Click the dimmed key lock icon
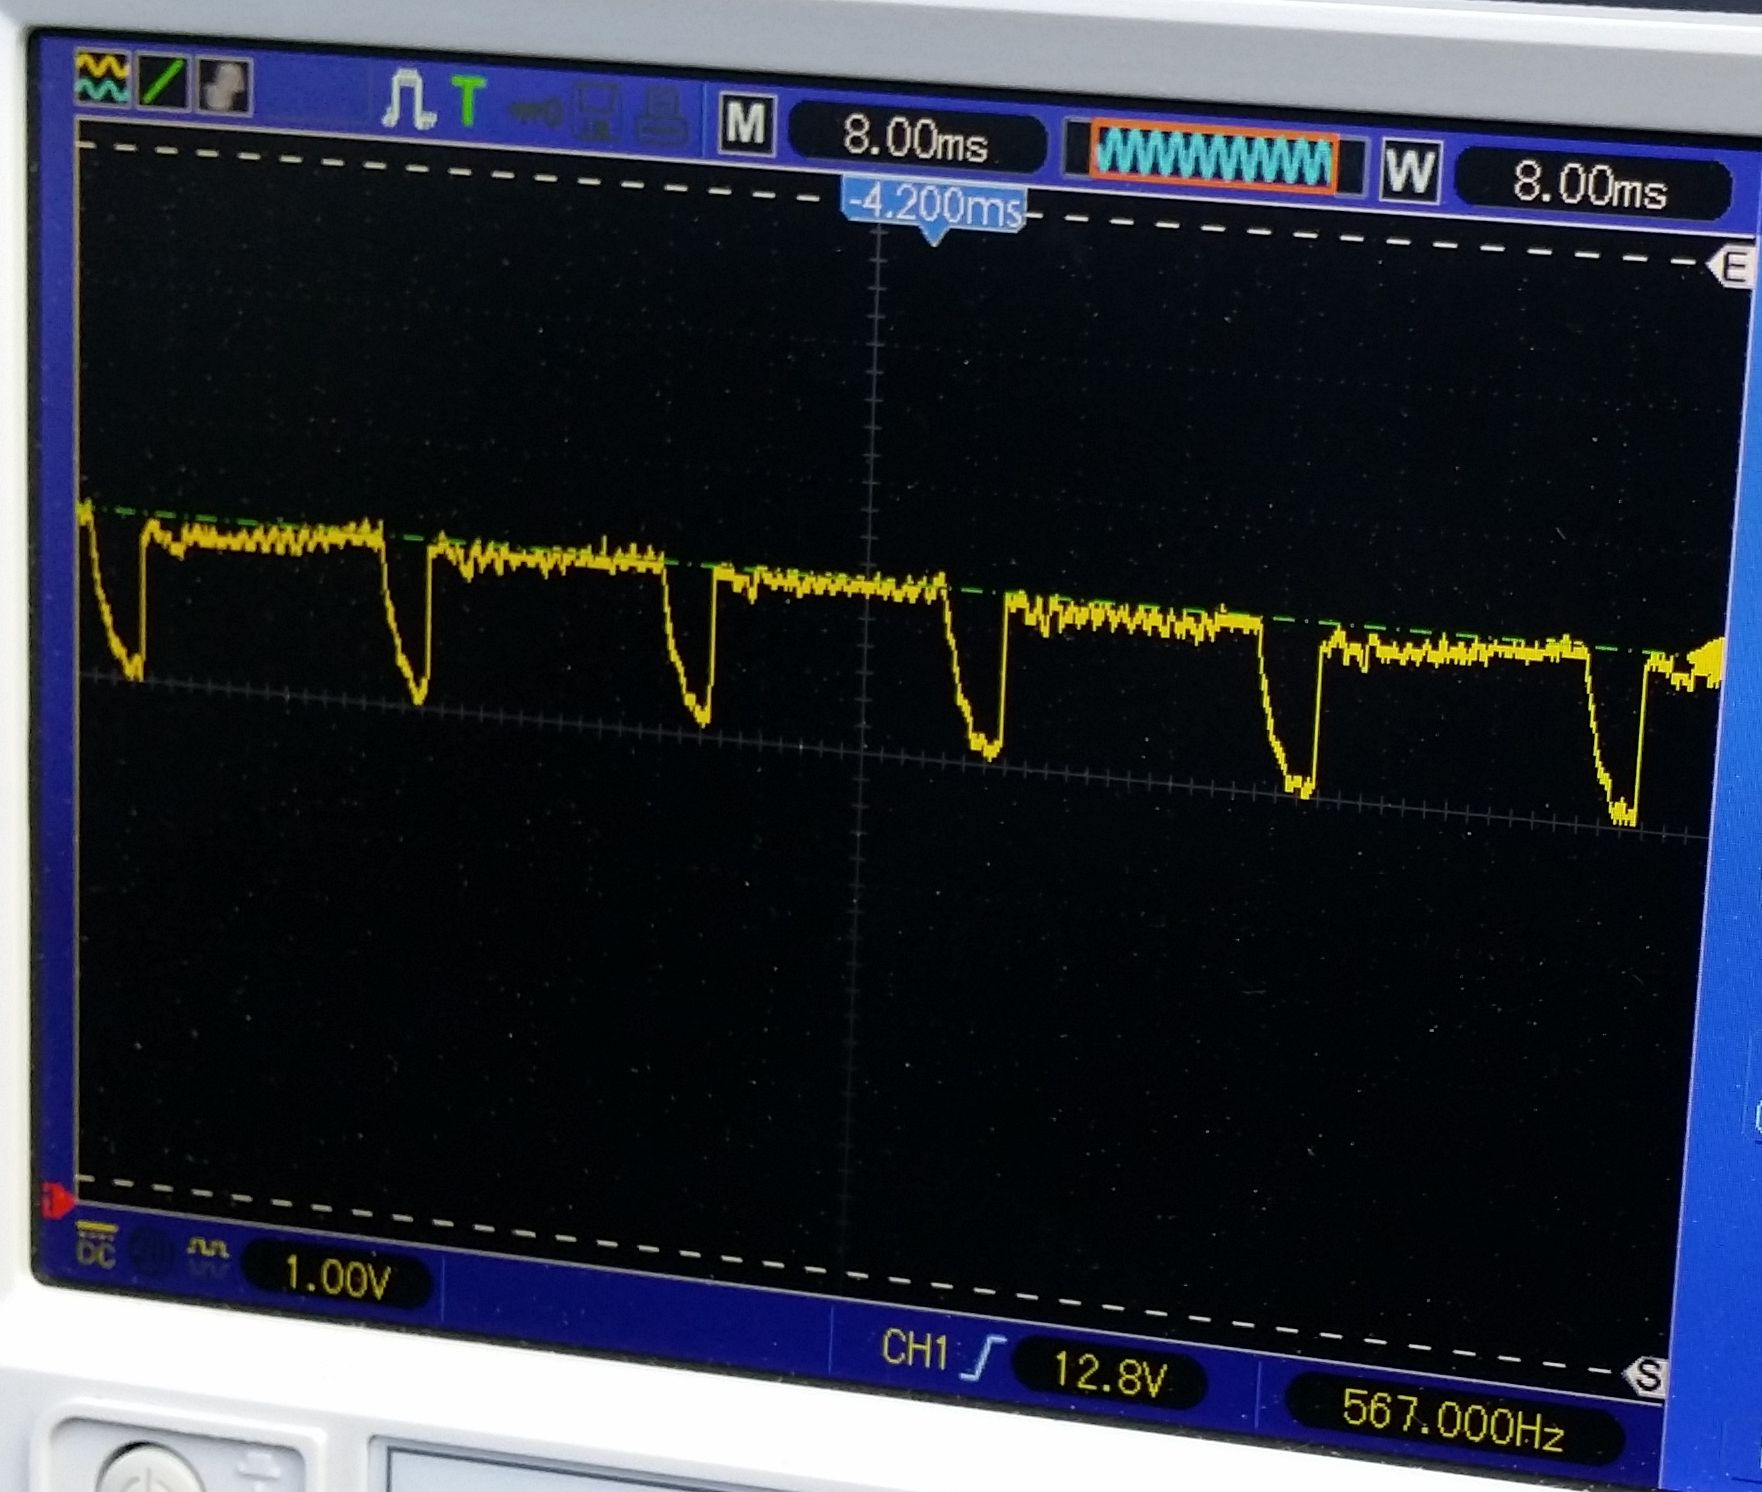Image resolution: width=1762 pixels, height=1492 pixels. (x=537, y=110)
